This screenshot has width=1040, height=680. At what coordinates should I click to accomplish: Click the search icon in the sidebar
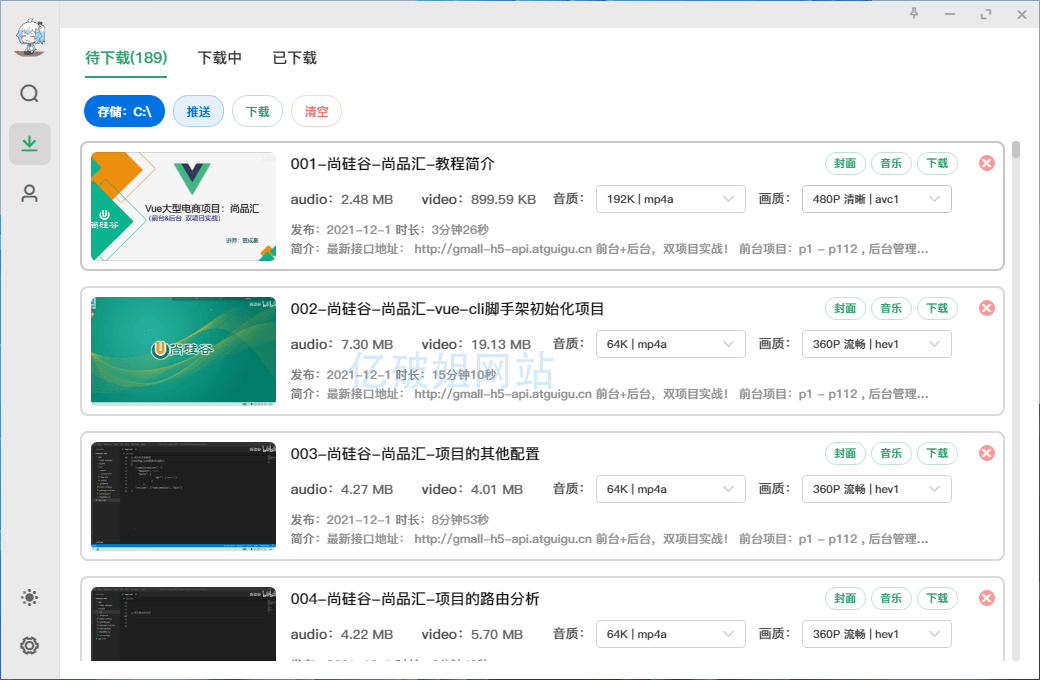30,94
